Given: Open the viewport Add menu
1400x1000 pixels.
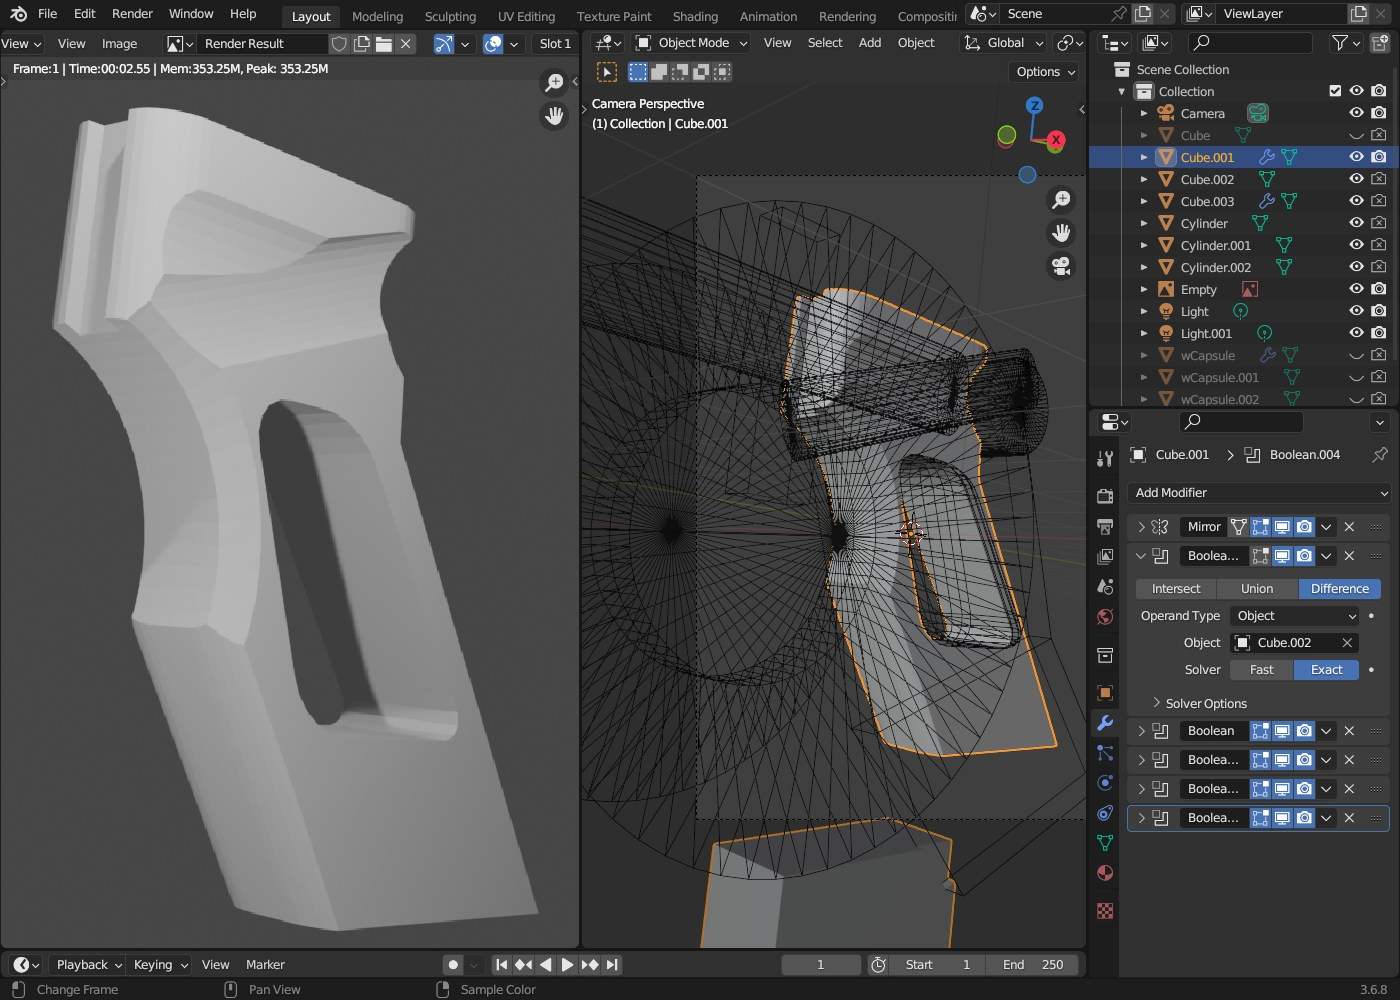Looking at the screenshot, I should click(x=870, y=42).
